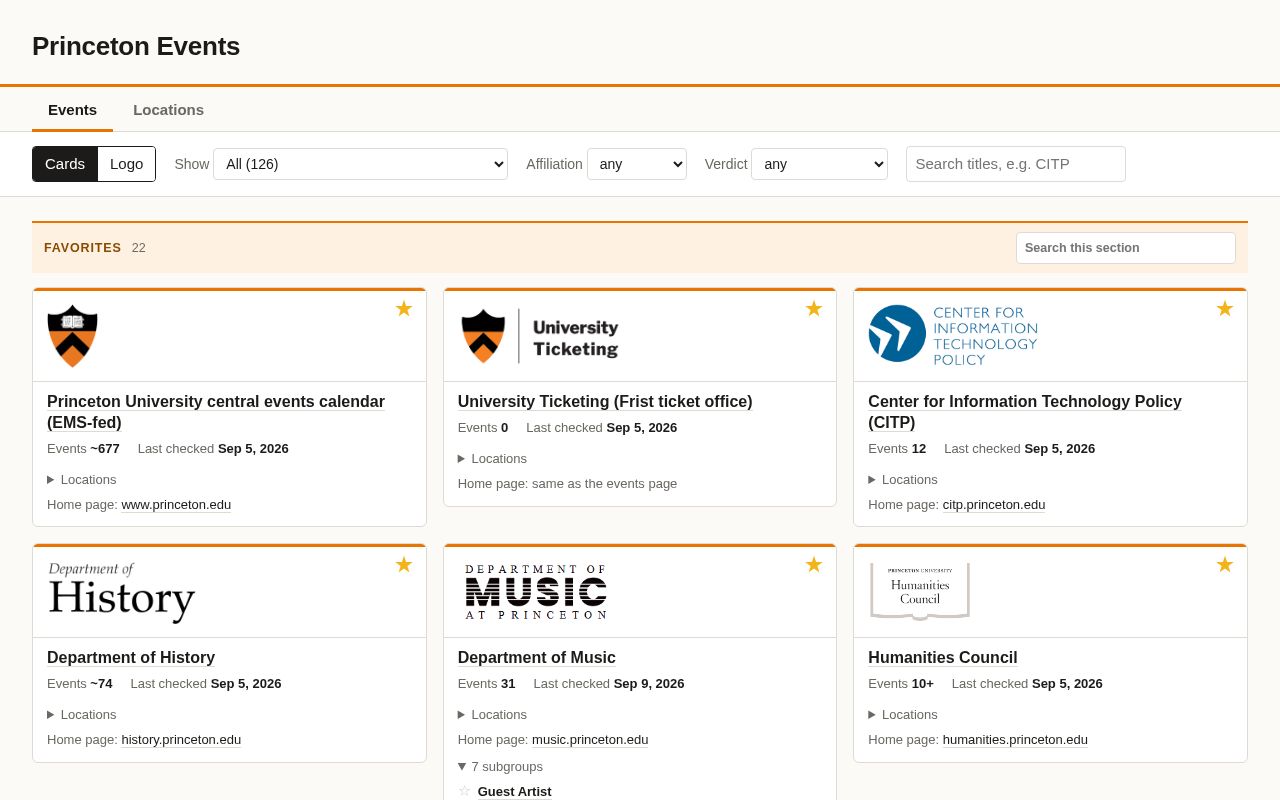Switch to the Locations tab

coord(168,110)
